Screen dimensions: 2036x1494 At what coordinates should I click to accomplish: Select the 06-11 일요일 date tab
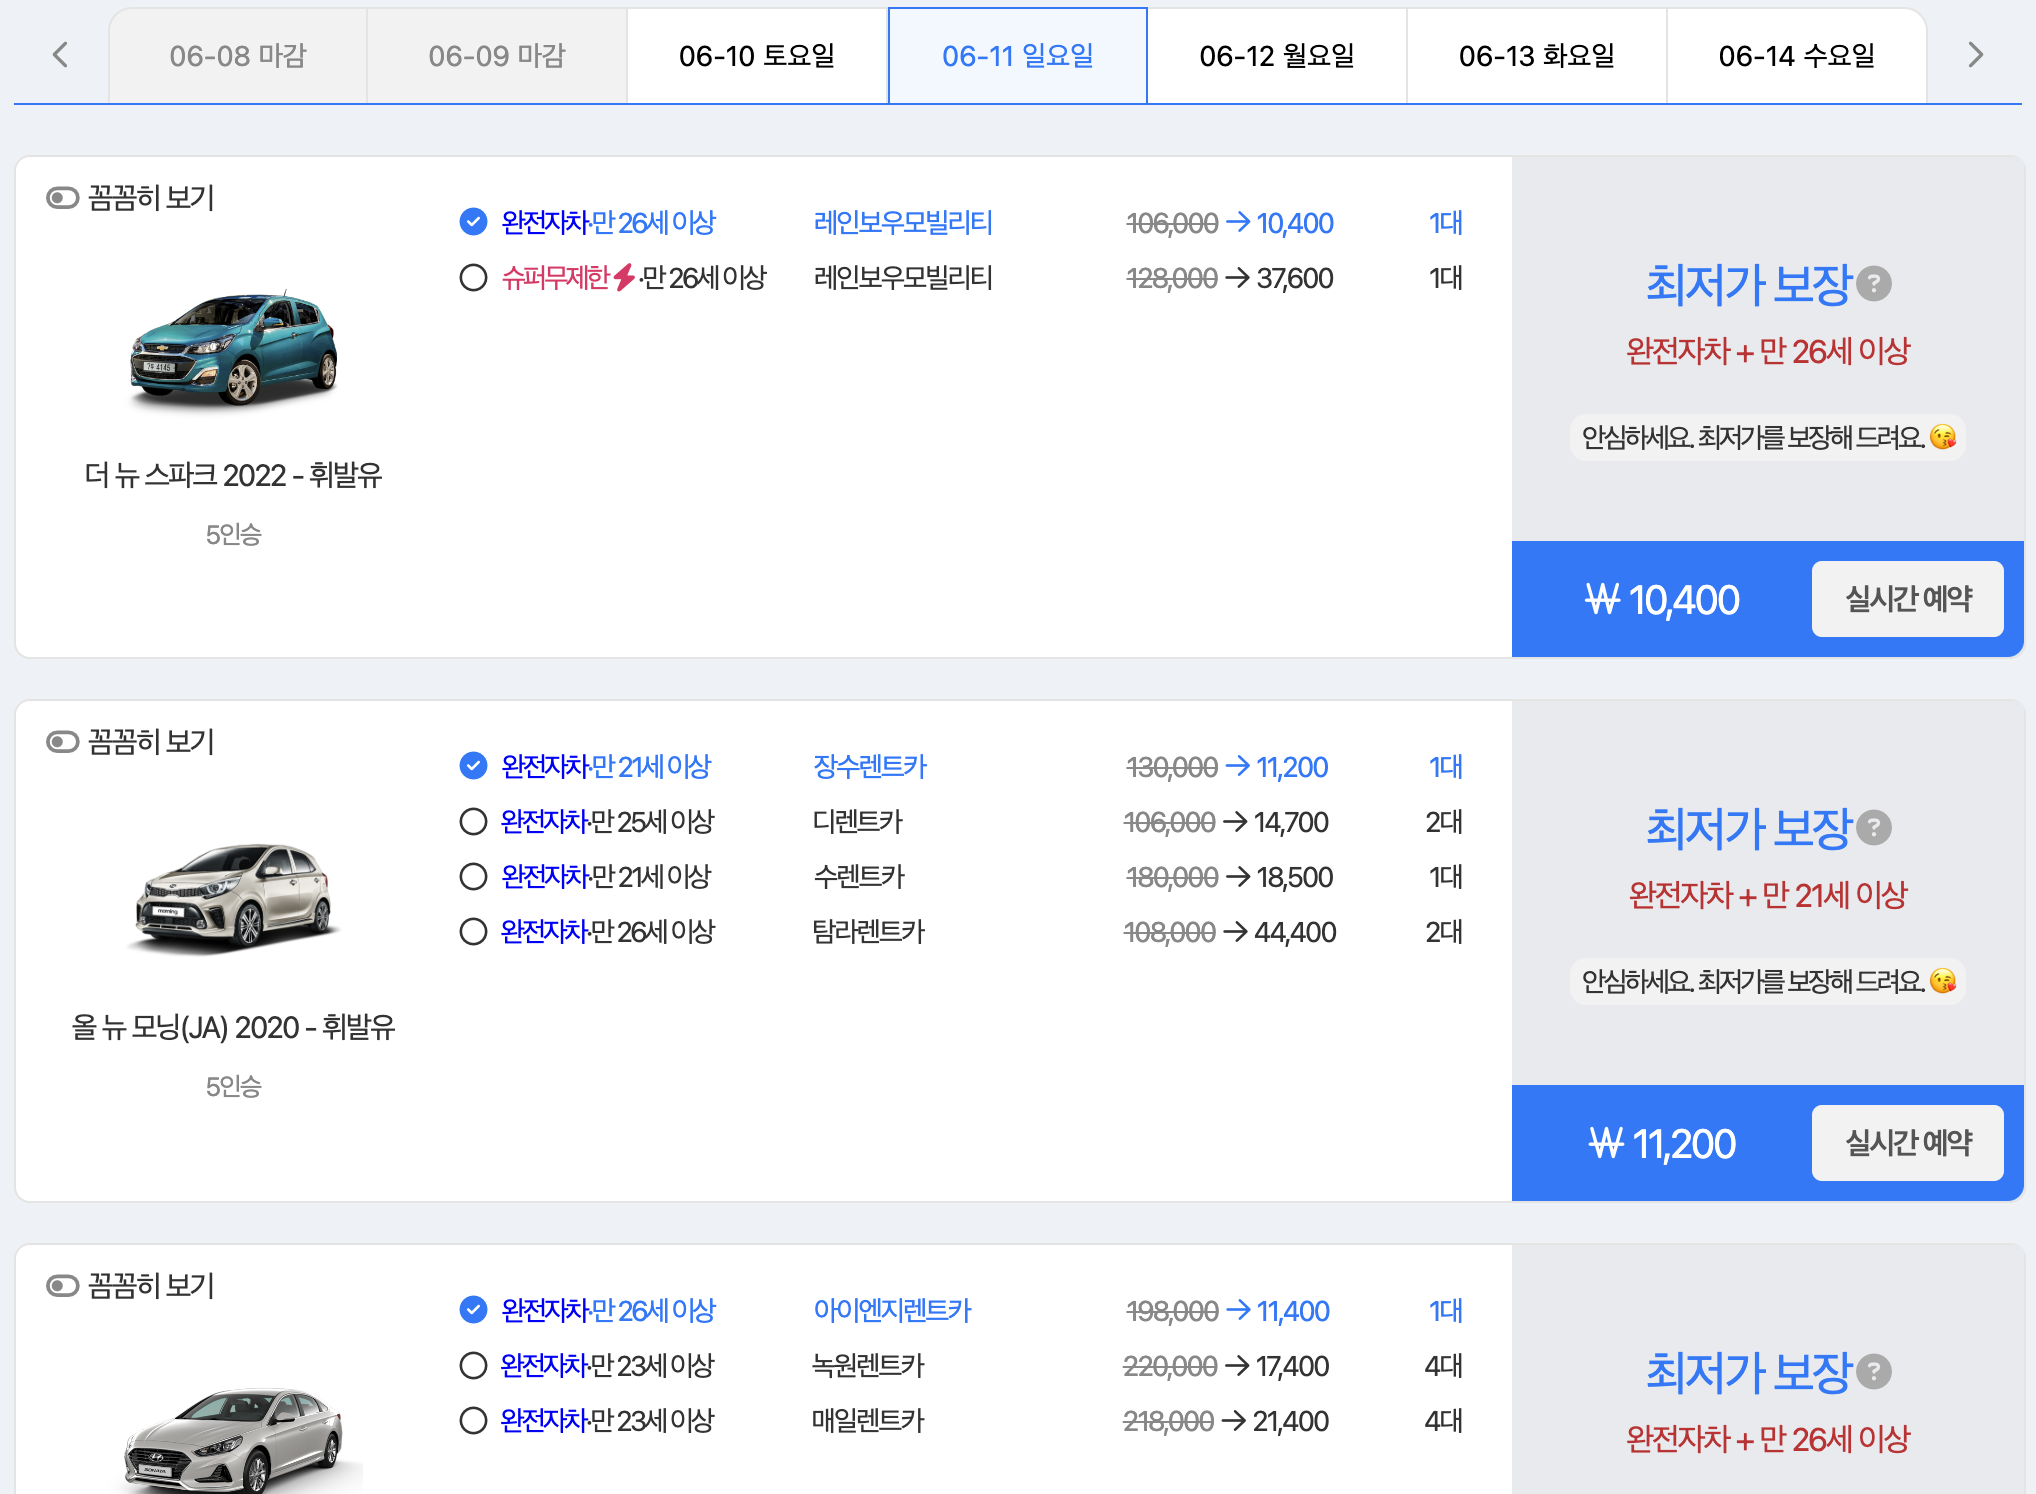pos(1018,56)
